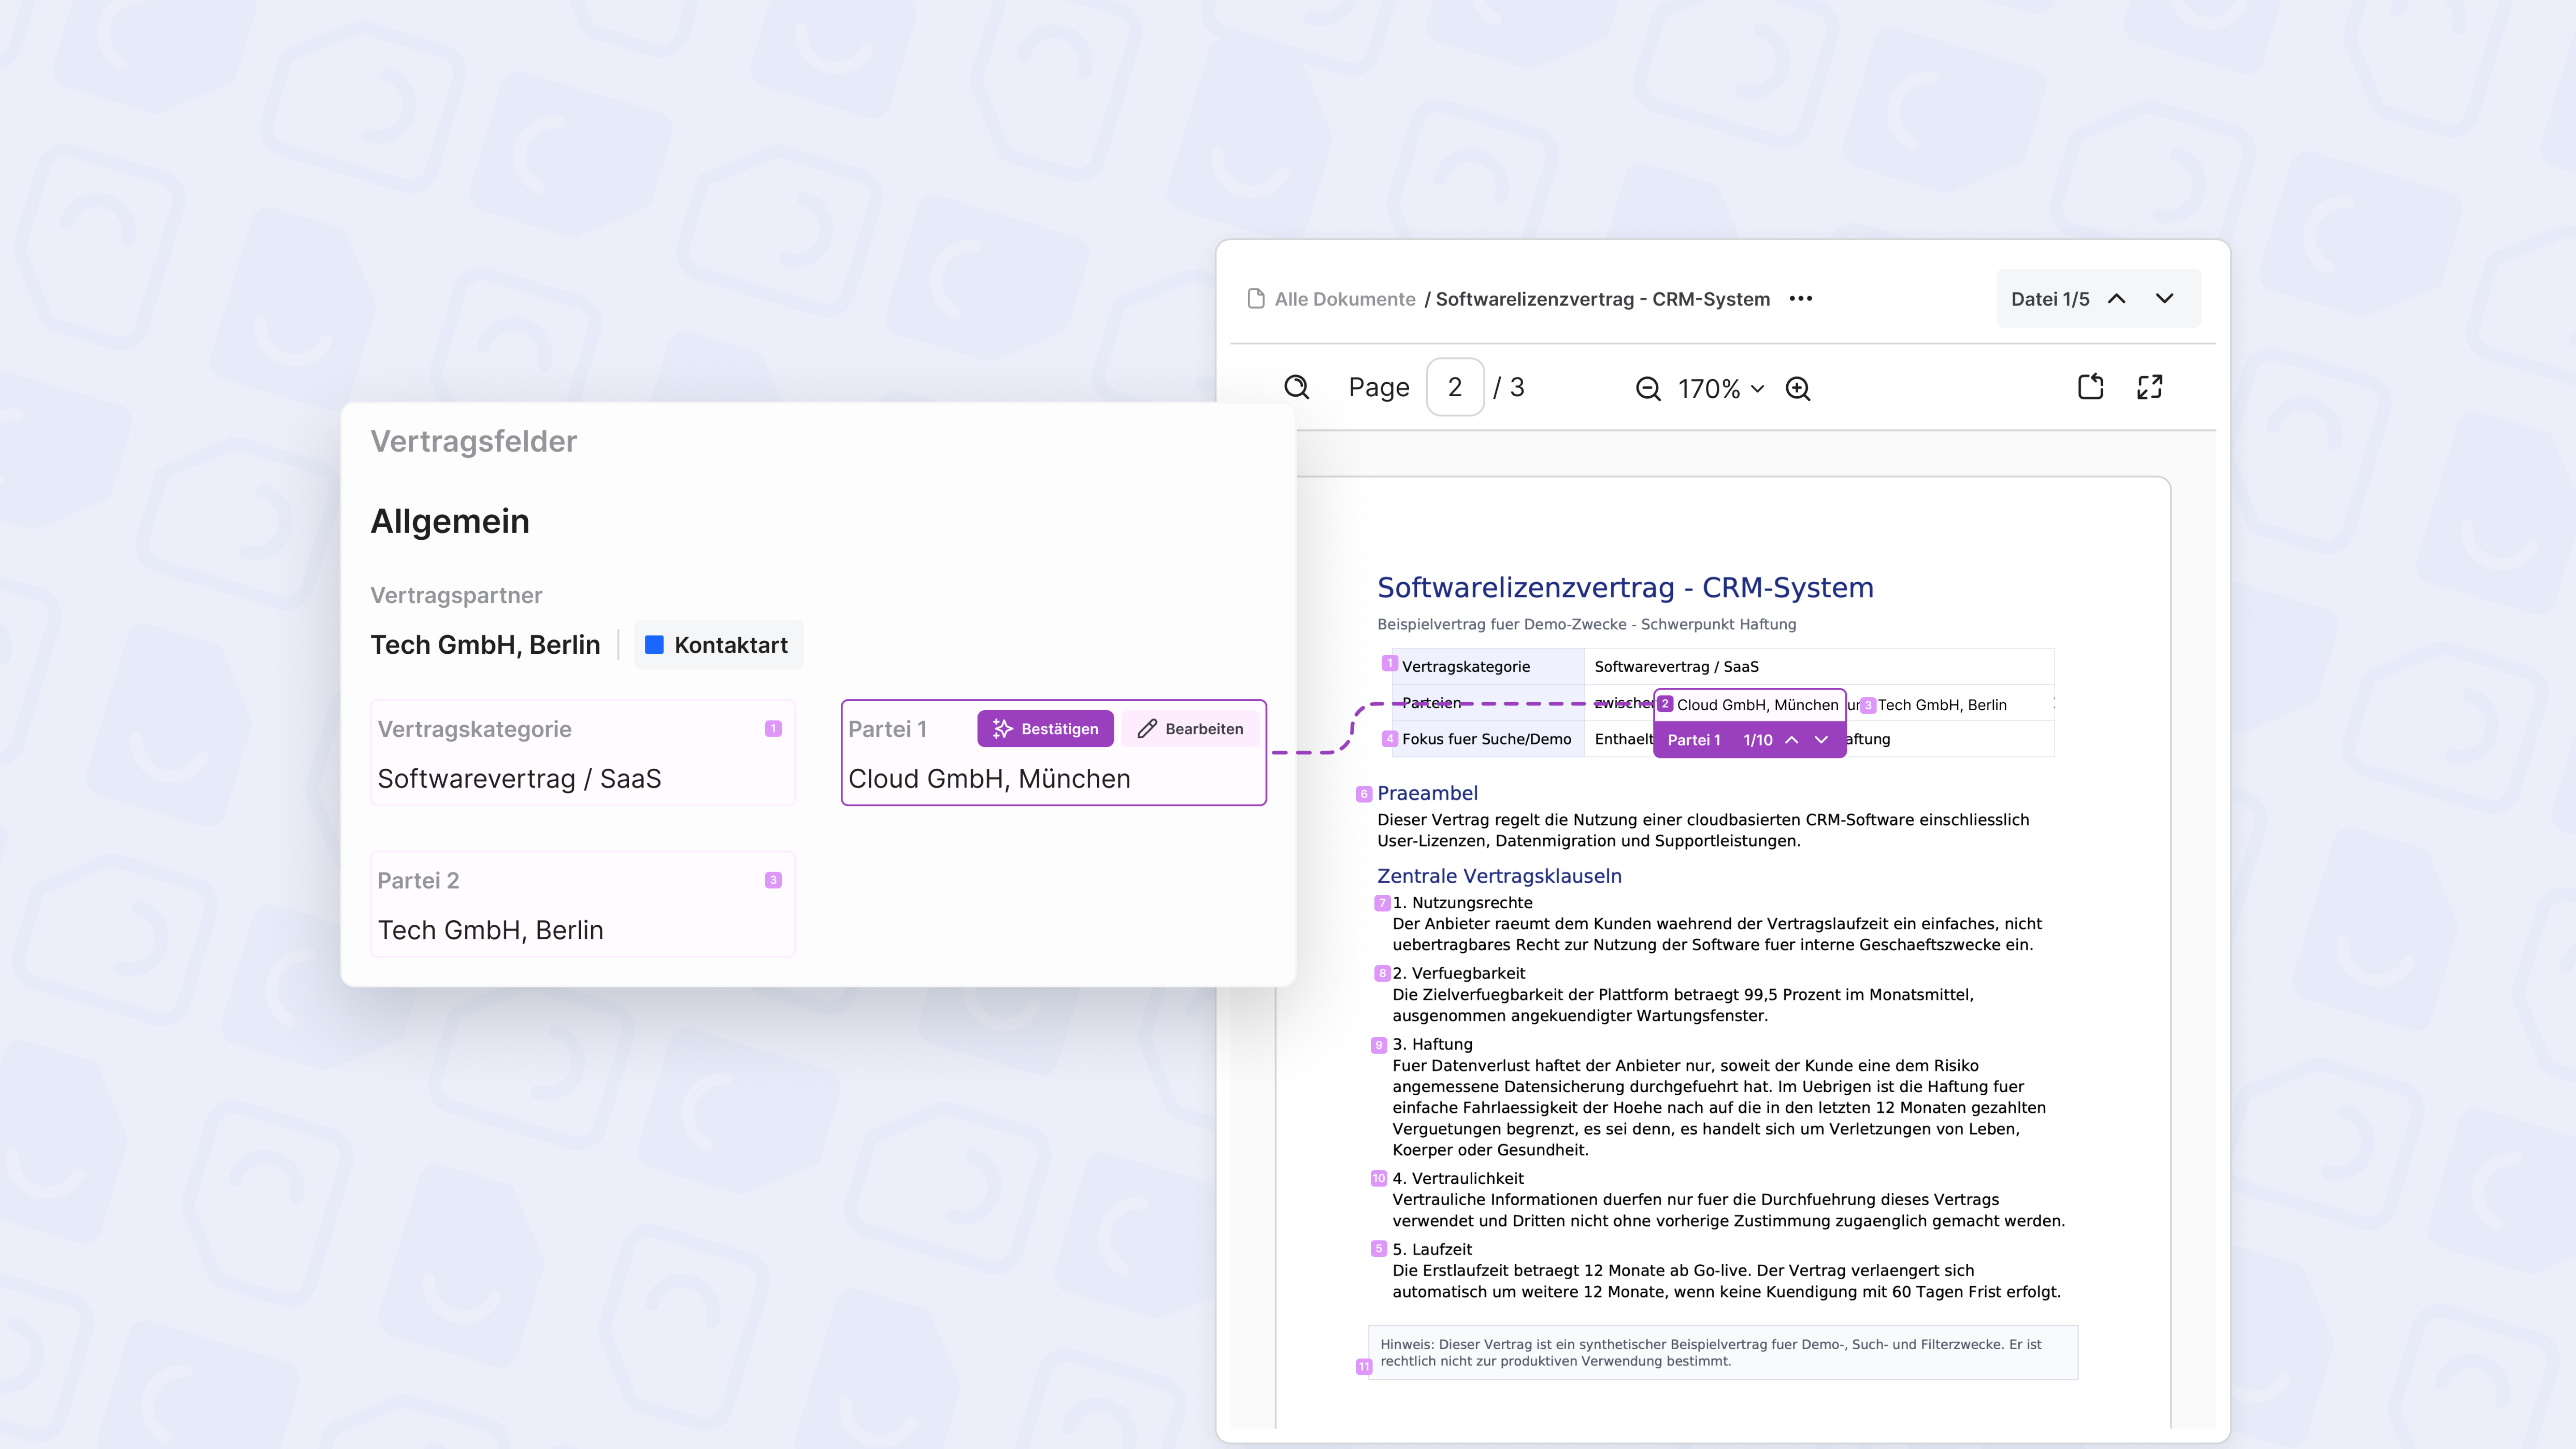Click the document icon beside Alle Dokumente
The height and width of the screenshot is (1449, 2576).
pyautogui.click(x=1256, y=299)
